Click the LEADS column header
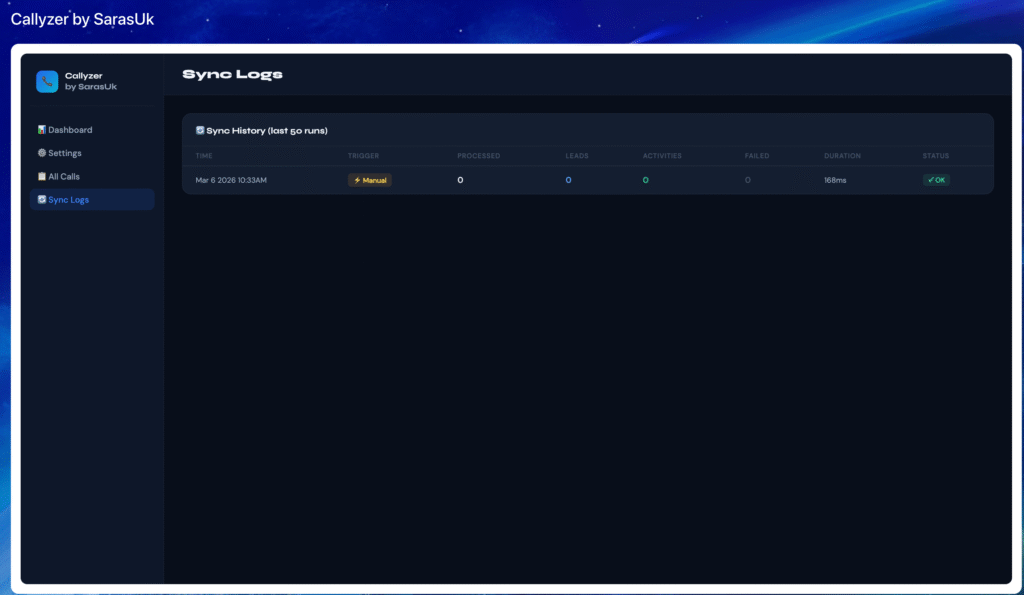 pos(577,156)
